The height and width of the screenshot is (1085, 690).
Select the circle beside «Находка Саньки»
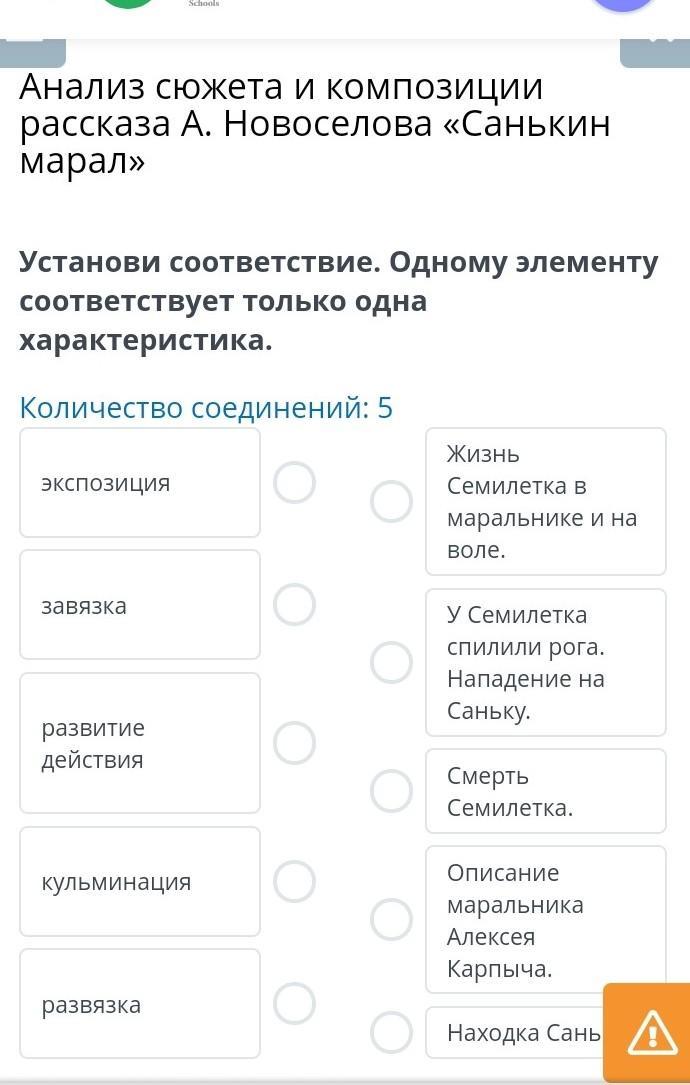coord(391,1032)
